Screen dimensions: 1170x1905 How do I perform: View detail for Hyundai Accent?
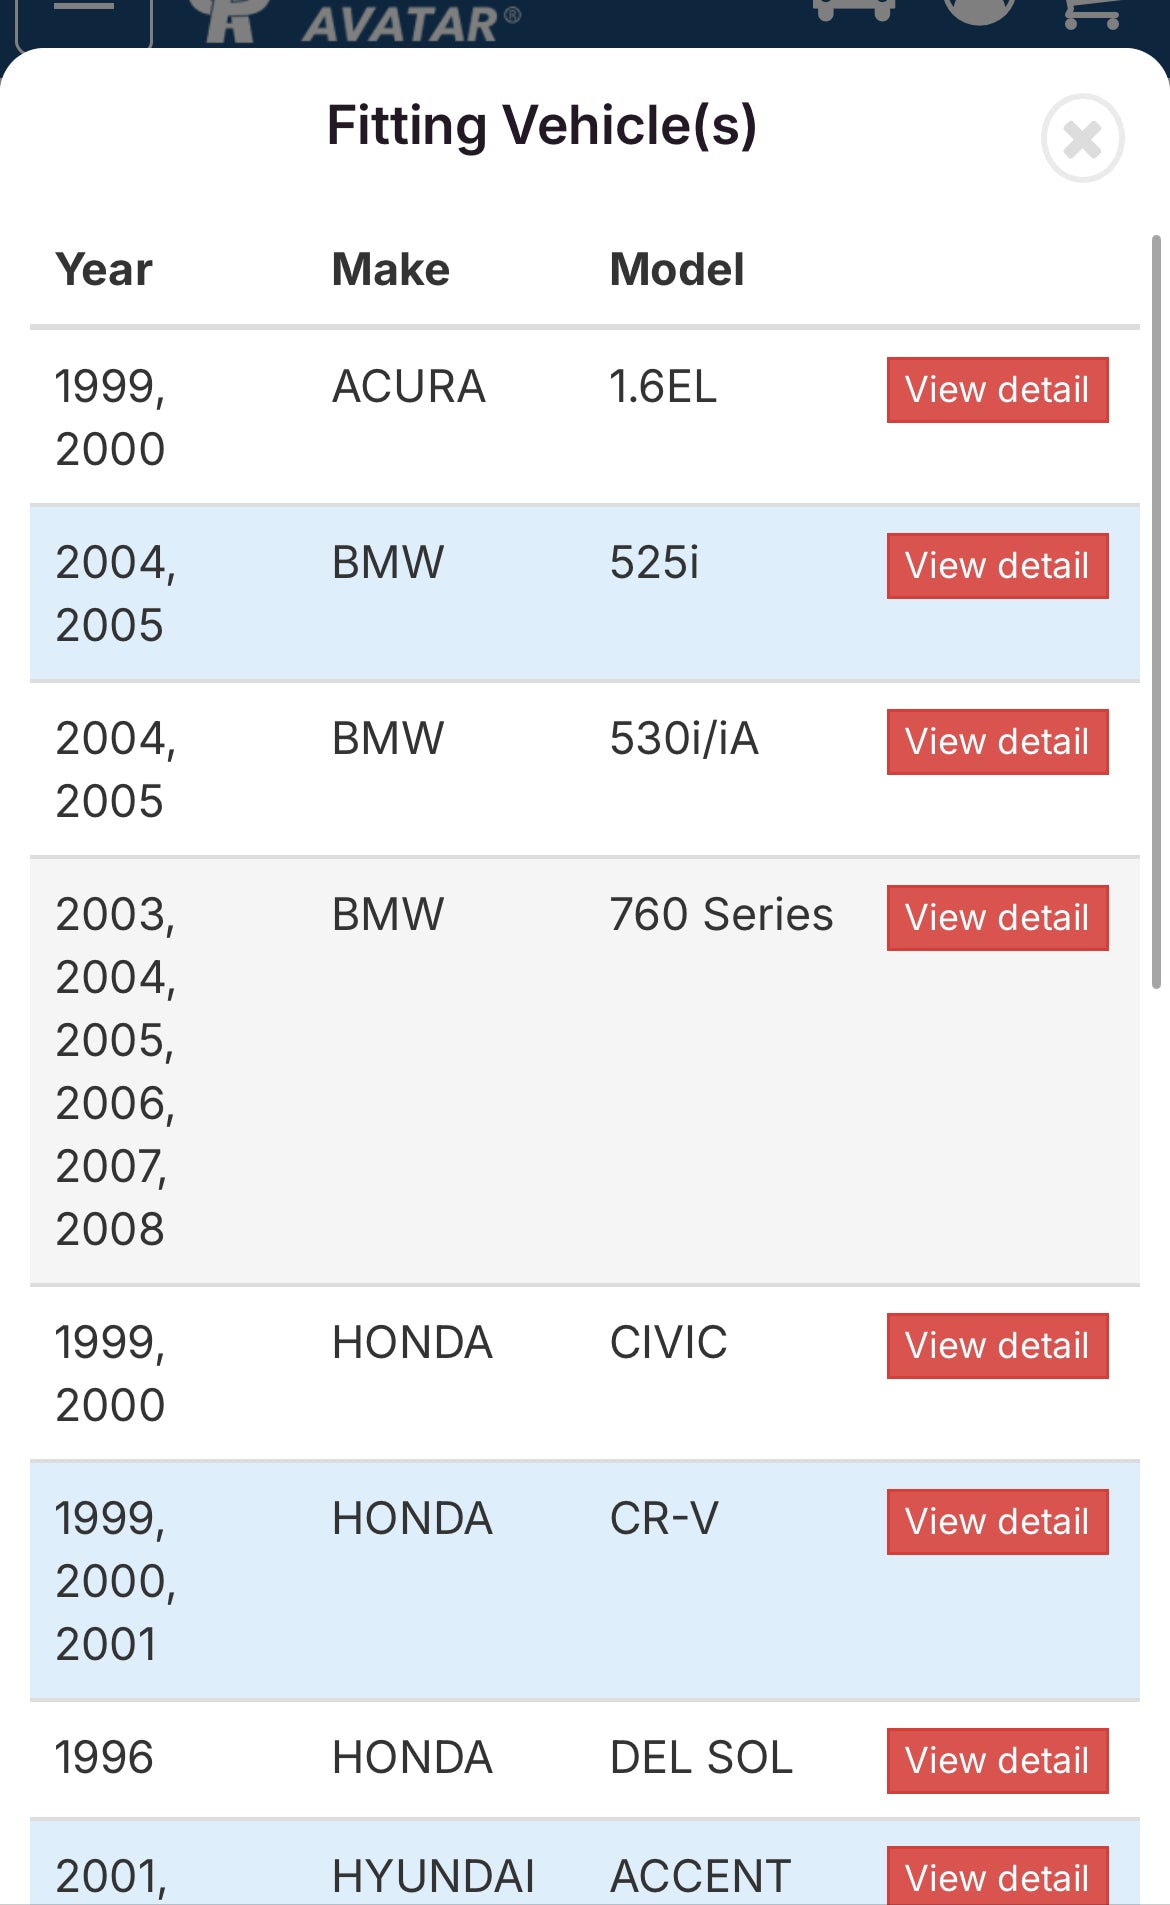tap(997, 1877)
